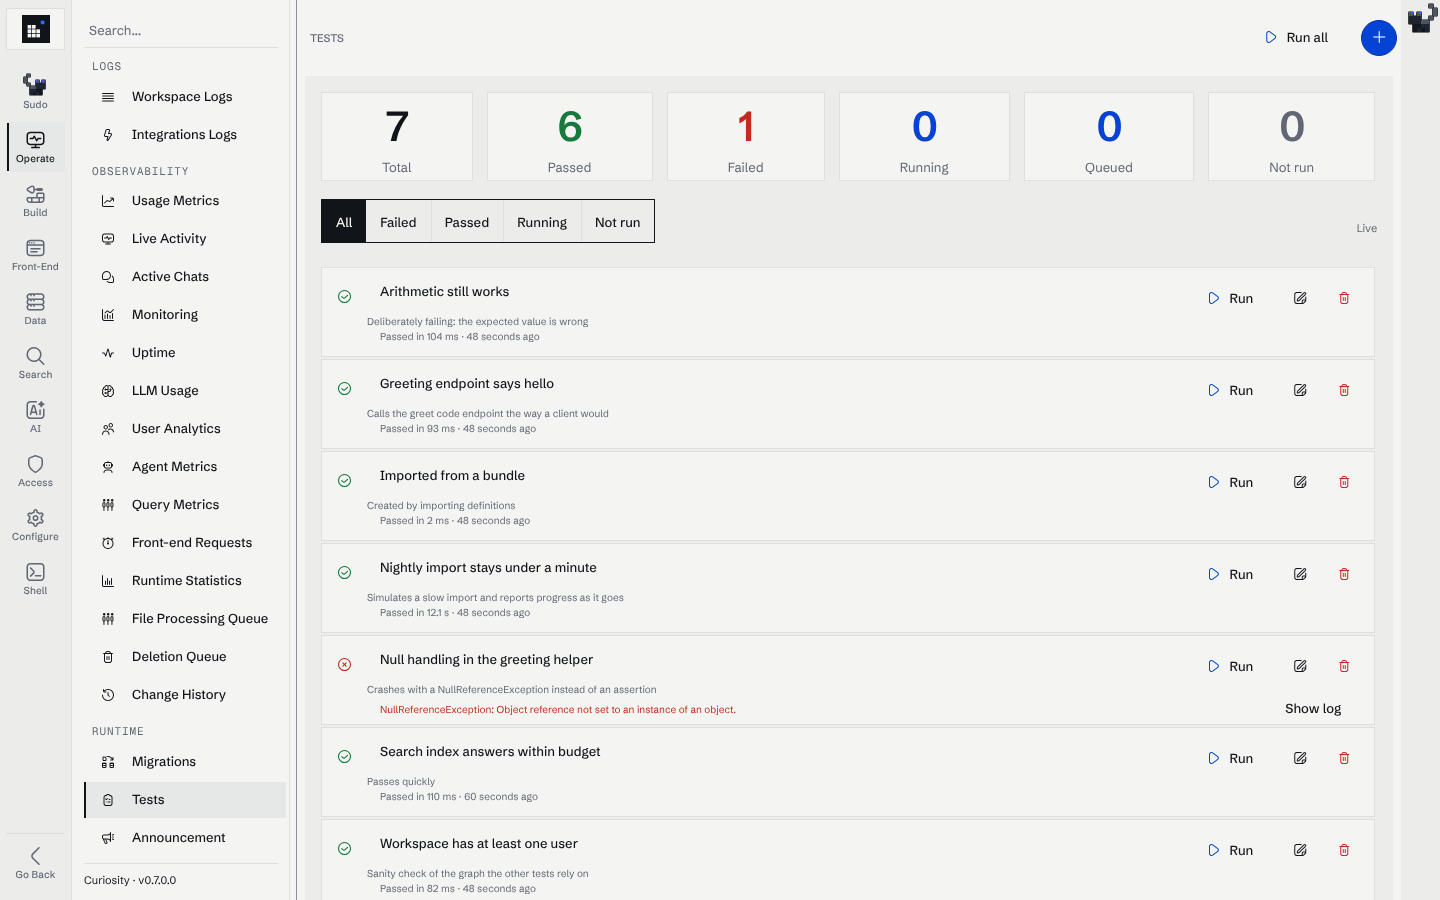The width and height of the screenshot is (1440, 900).
Task: Open the Search section in the rail
Action: click(35, 362)
